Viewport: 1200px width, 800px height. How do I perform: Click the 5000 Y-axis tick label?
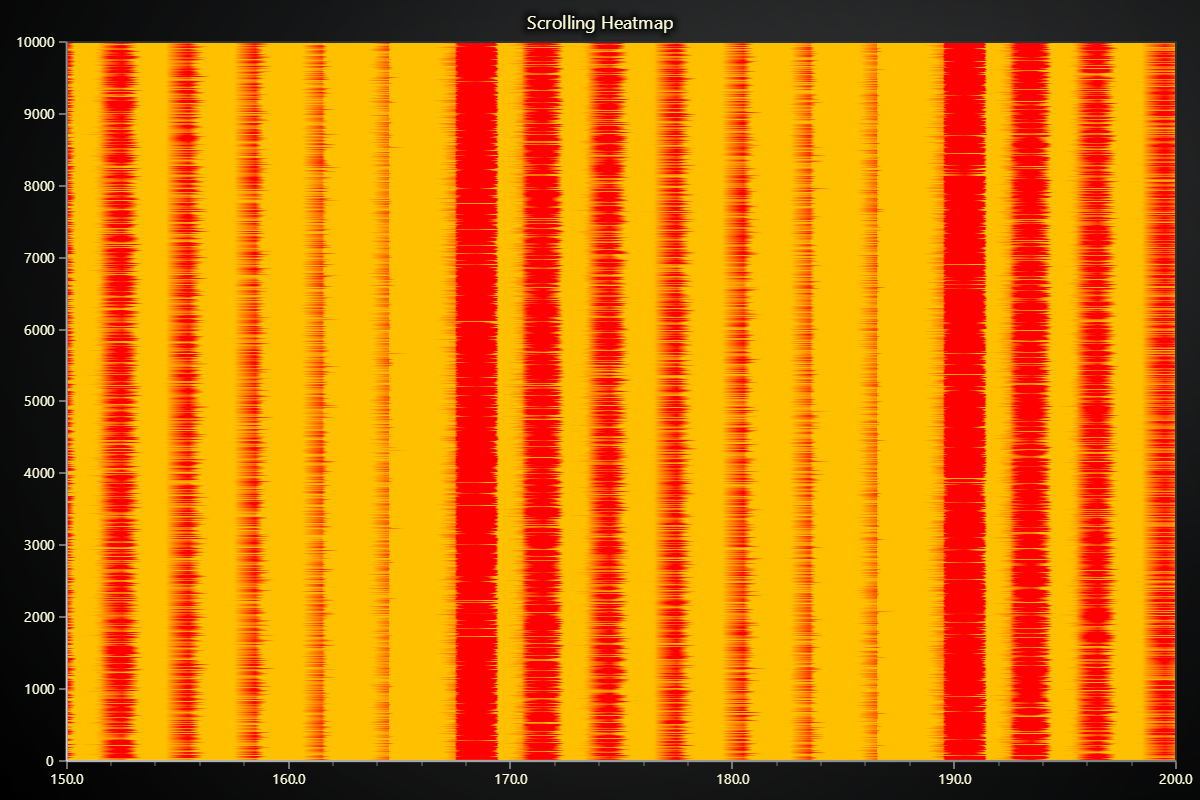[38, 401]
